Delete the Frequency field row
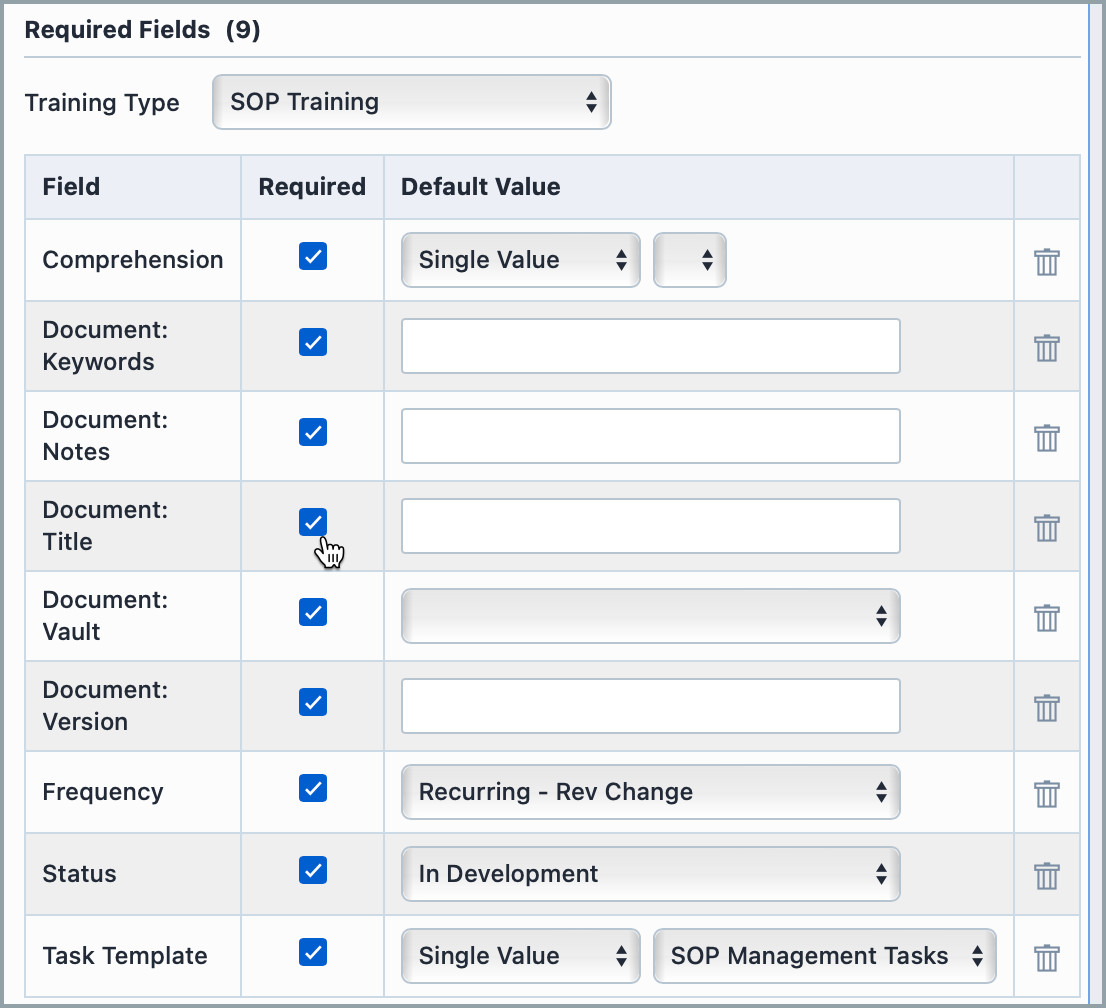 [1046, 793]
